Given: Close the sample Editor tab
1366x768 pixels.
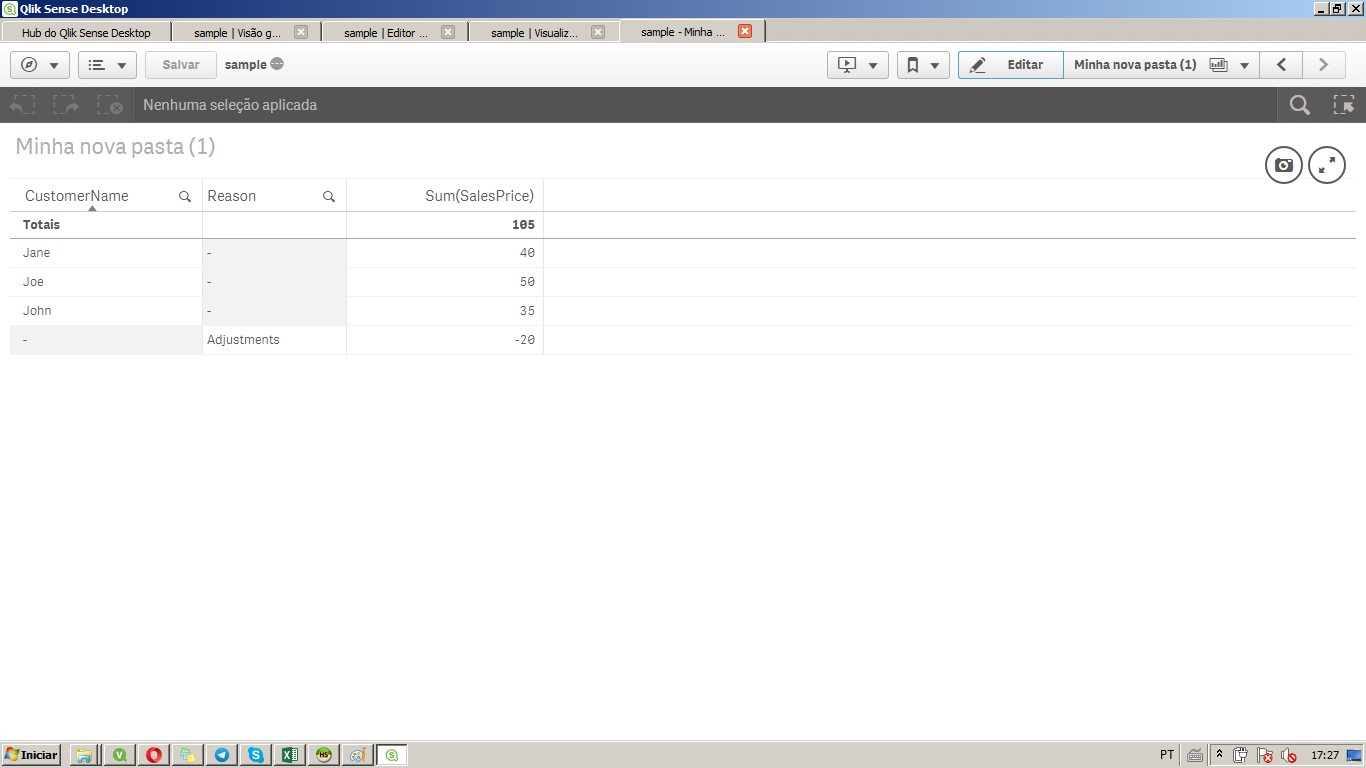Looking at the screenshot, I should [448, 32].
